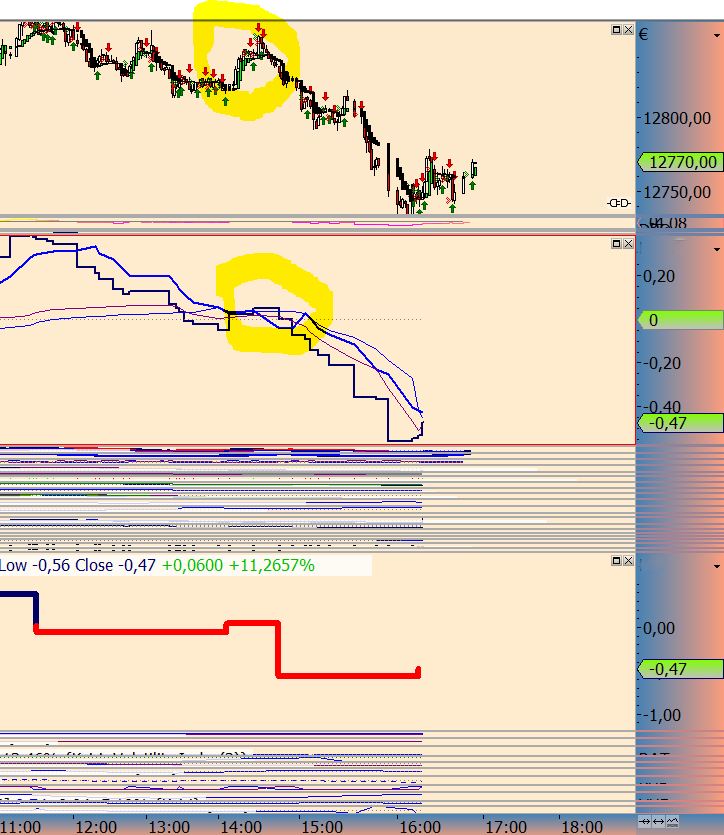The width and height of the screenshot is (724, 835).
Task: Click the 12750,00 price axis label
Action: click(677, 192)
